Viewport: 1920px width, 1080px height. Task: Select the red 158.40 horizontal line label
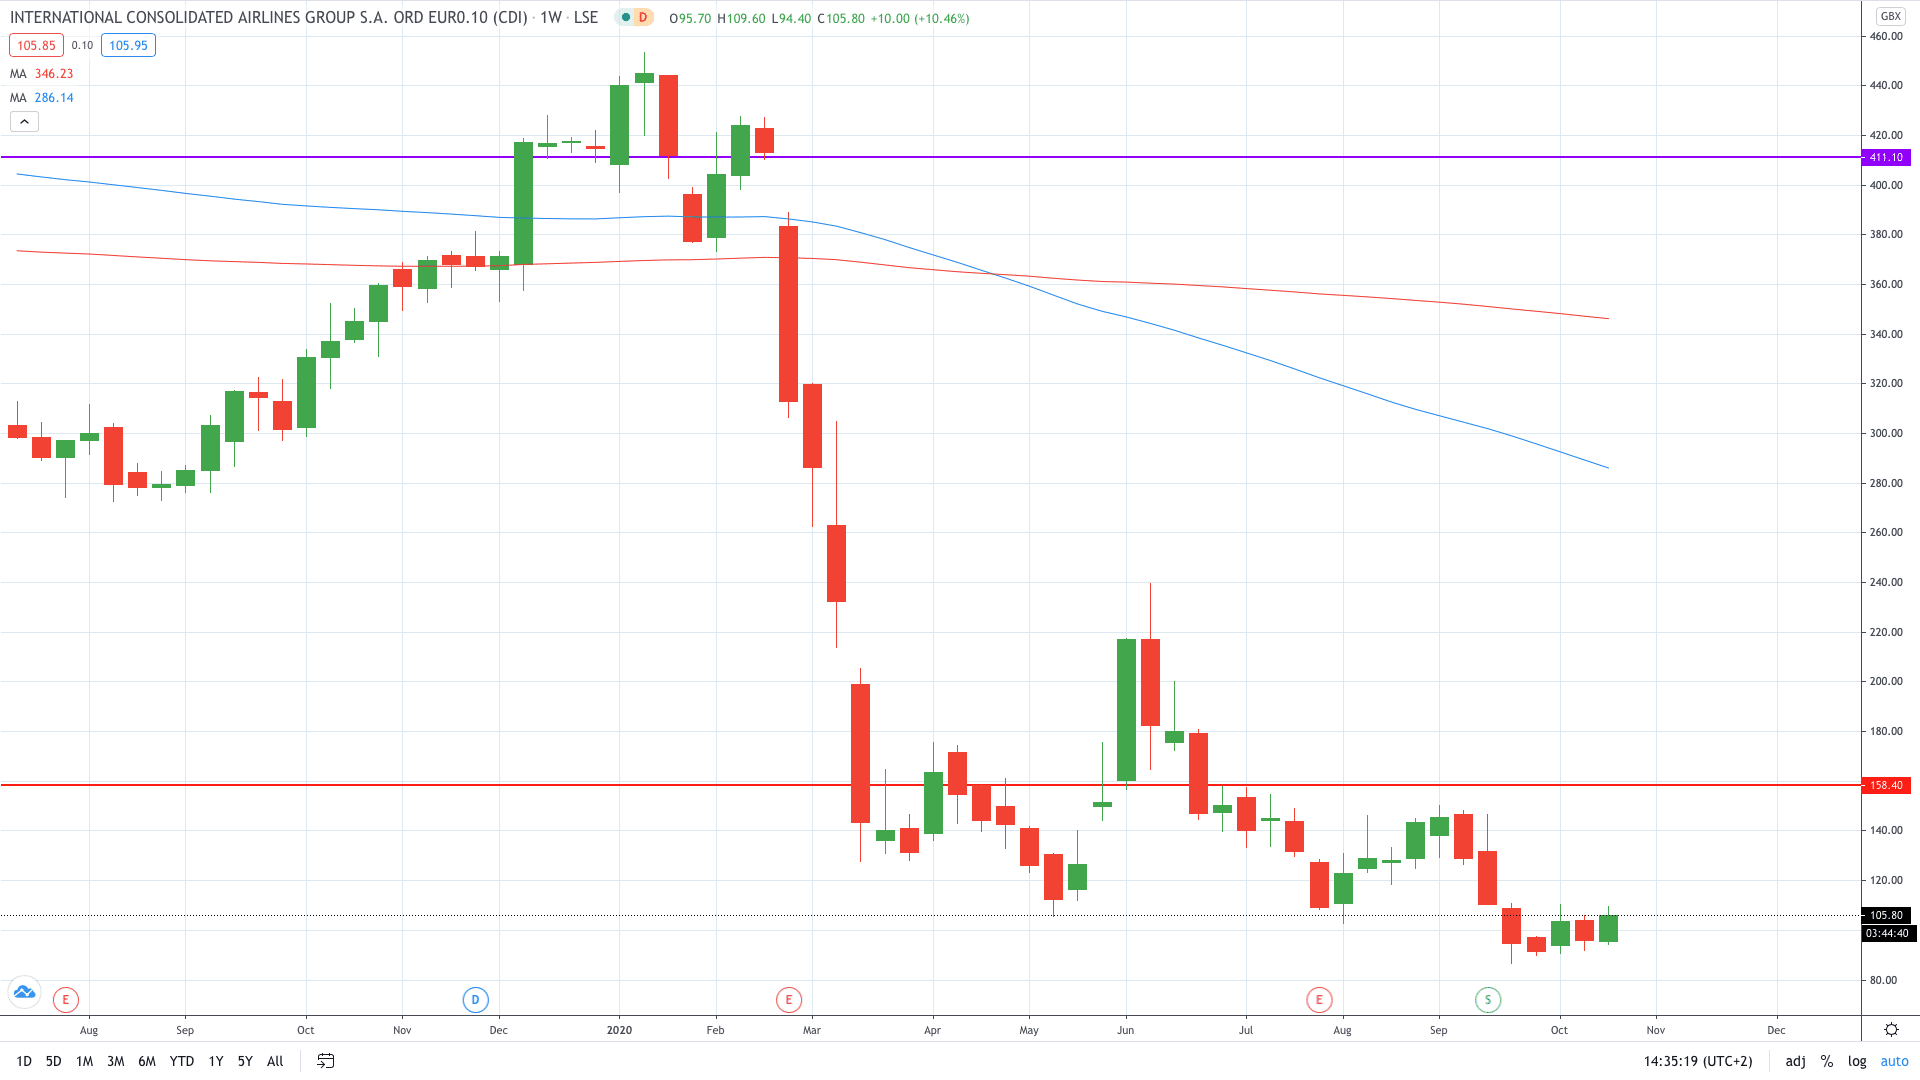tap(1886, 785)
